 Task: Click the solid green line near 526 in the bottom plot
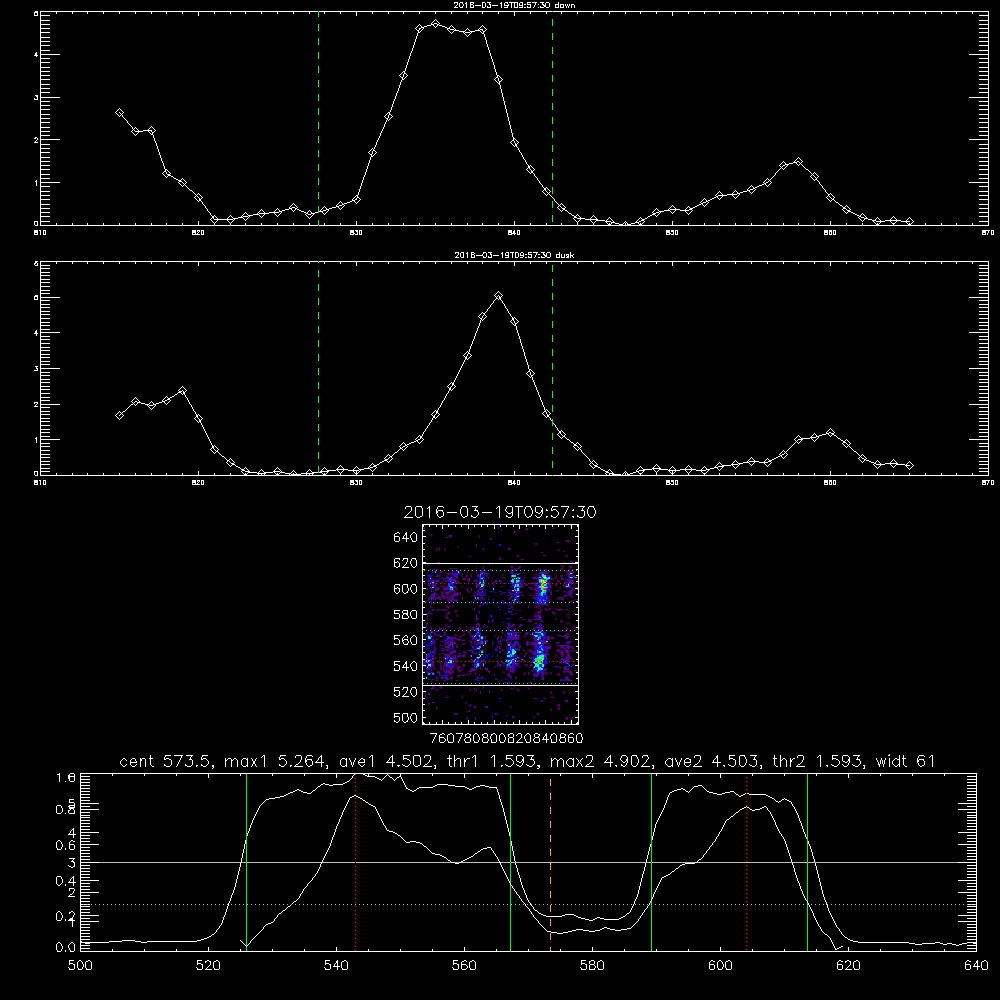246,862
